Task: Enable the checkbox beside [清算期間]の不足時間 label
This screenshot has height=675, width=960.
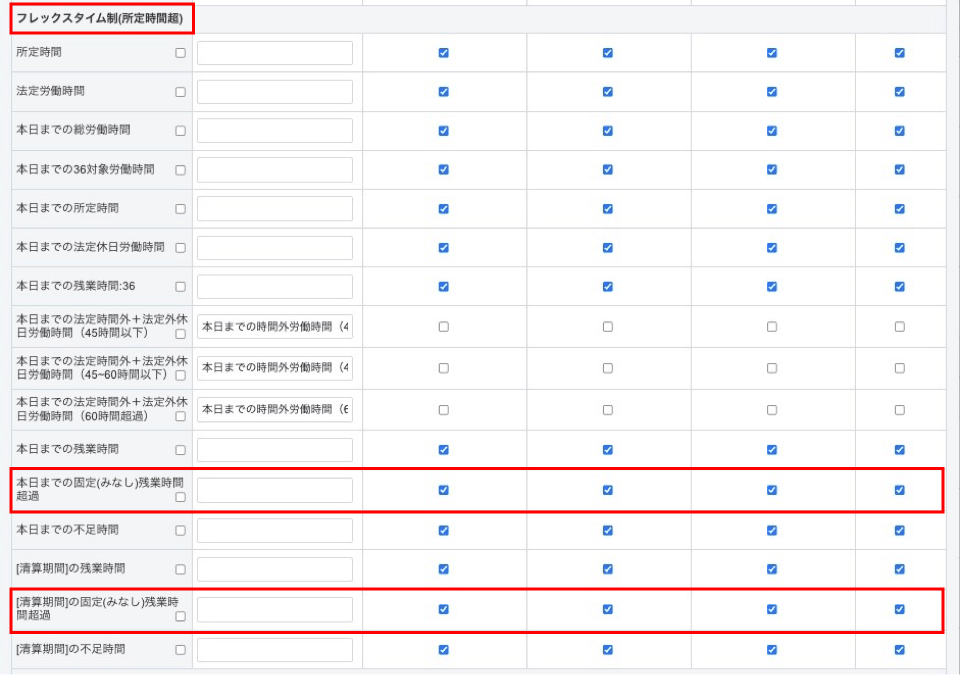Action: (180, 650)
